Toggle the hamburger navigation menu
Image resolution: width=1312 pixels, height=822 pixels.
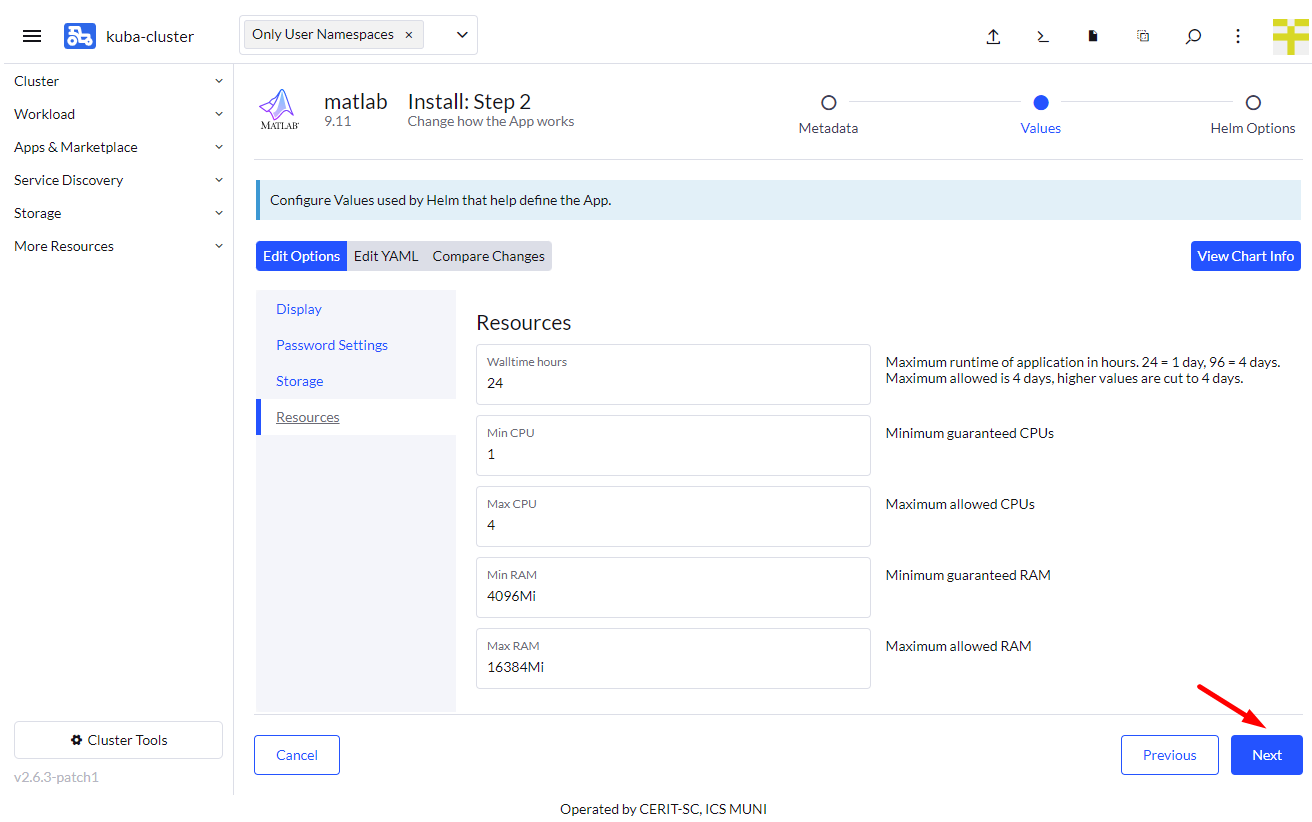[31, 35]
